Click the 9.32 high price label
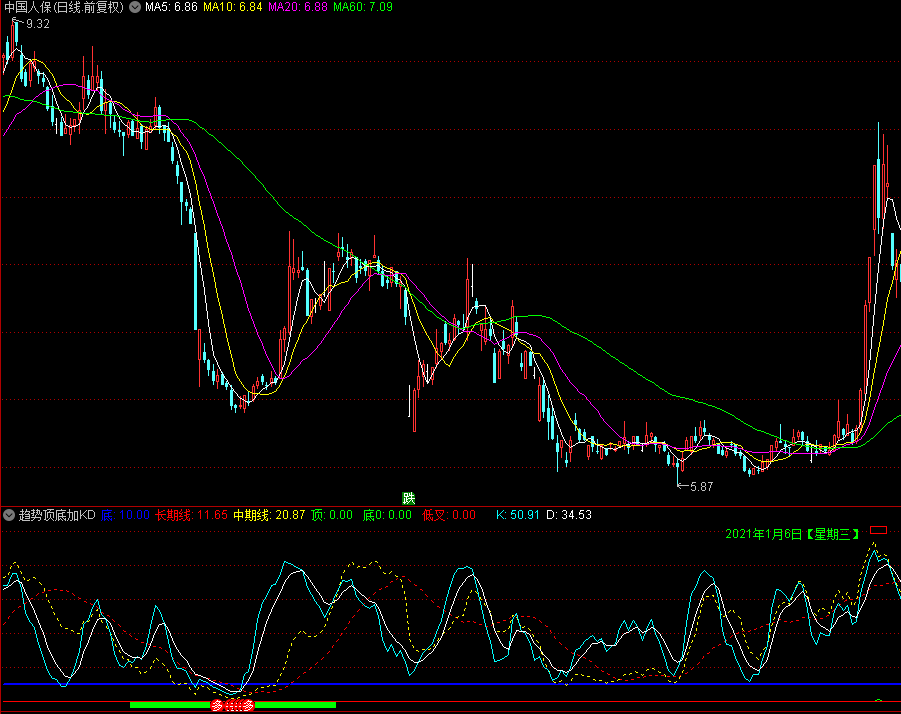This screenshot has width=901, height=714. pyautogui.click(x=38, y=24)
